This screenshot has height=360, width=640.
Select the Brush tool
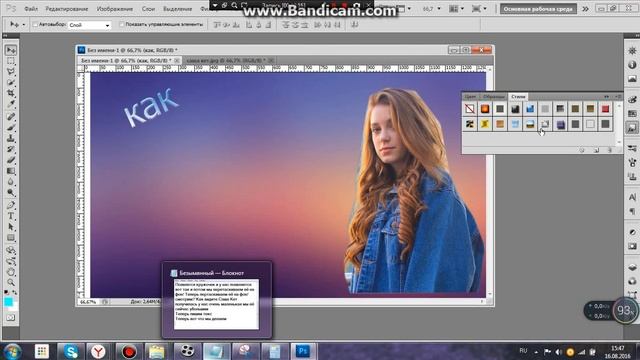tap(11, 127)
